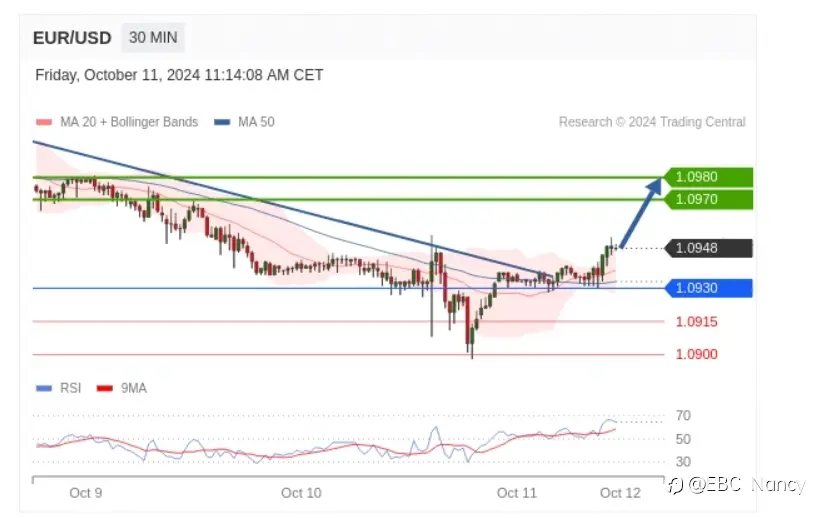Click the 30 MIN timeframe badge
The height and width of the screenshot is (518, 816).
pos(153,37)
